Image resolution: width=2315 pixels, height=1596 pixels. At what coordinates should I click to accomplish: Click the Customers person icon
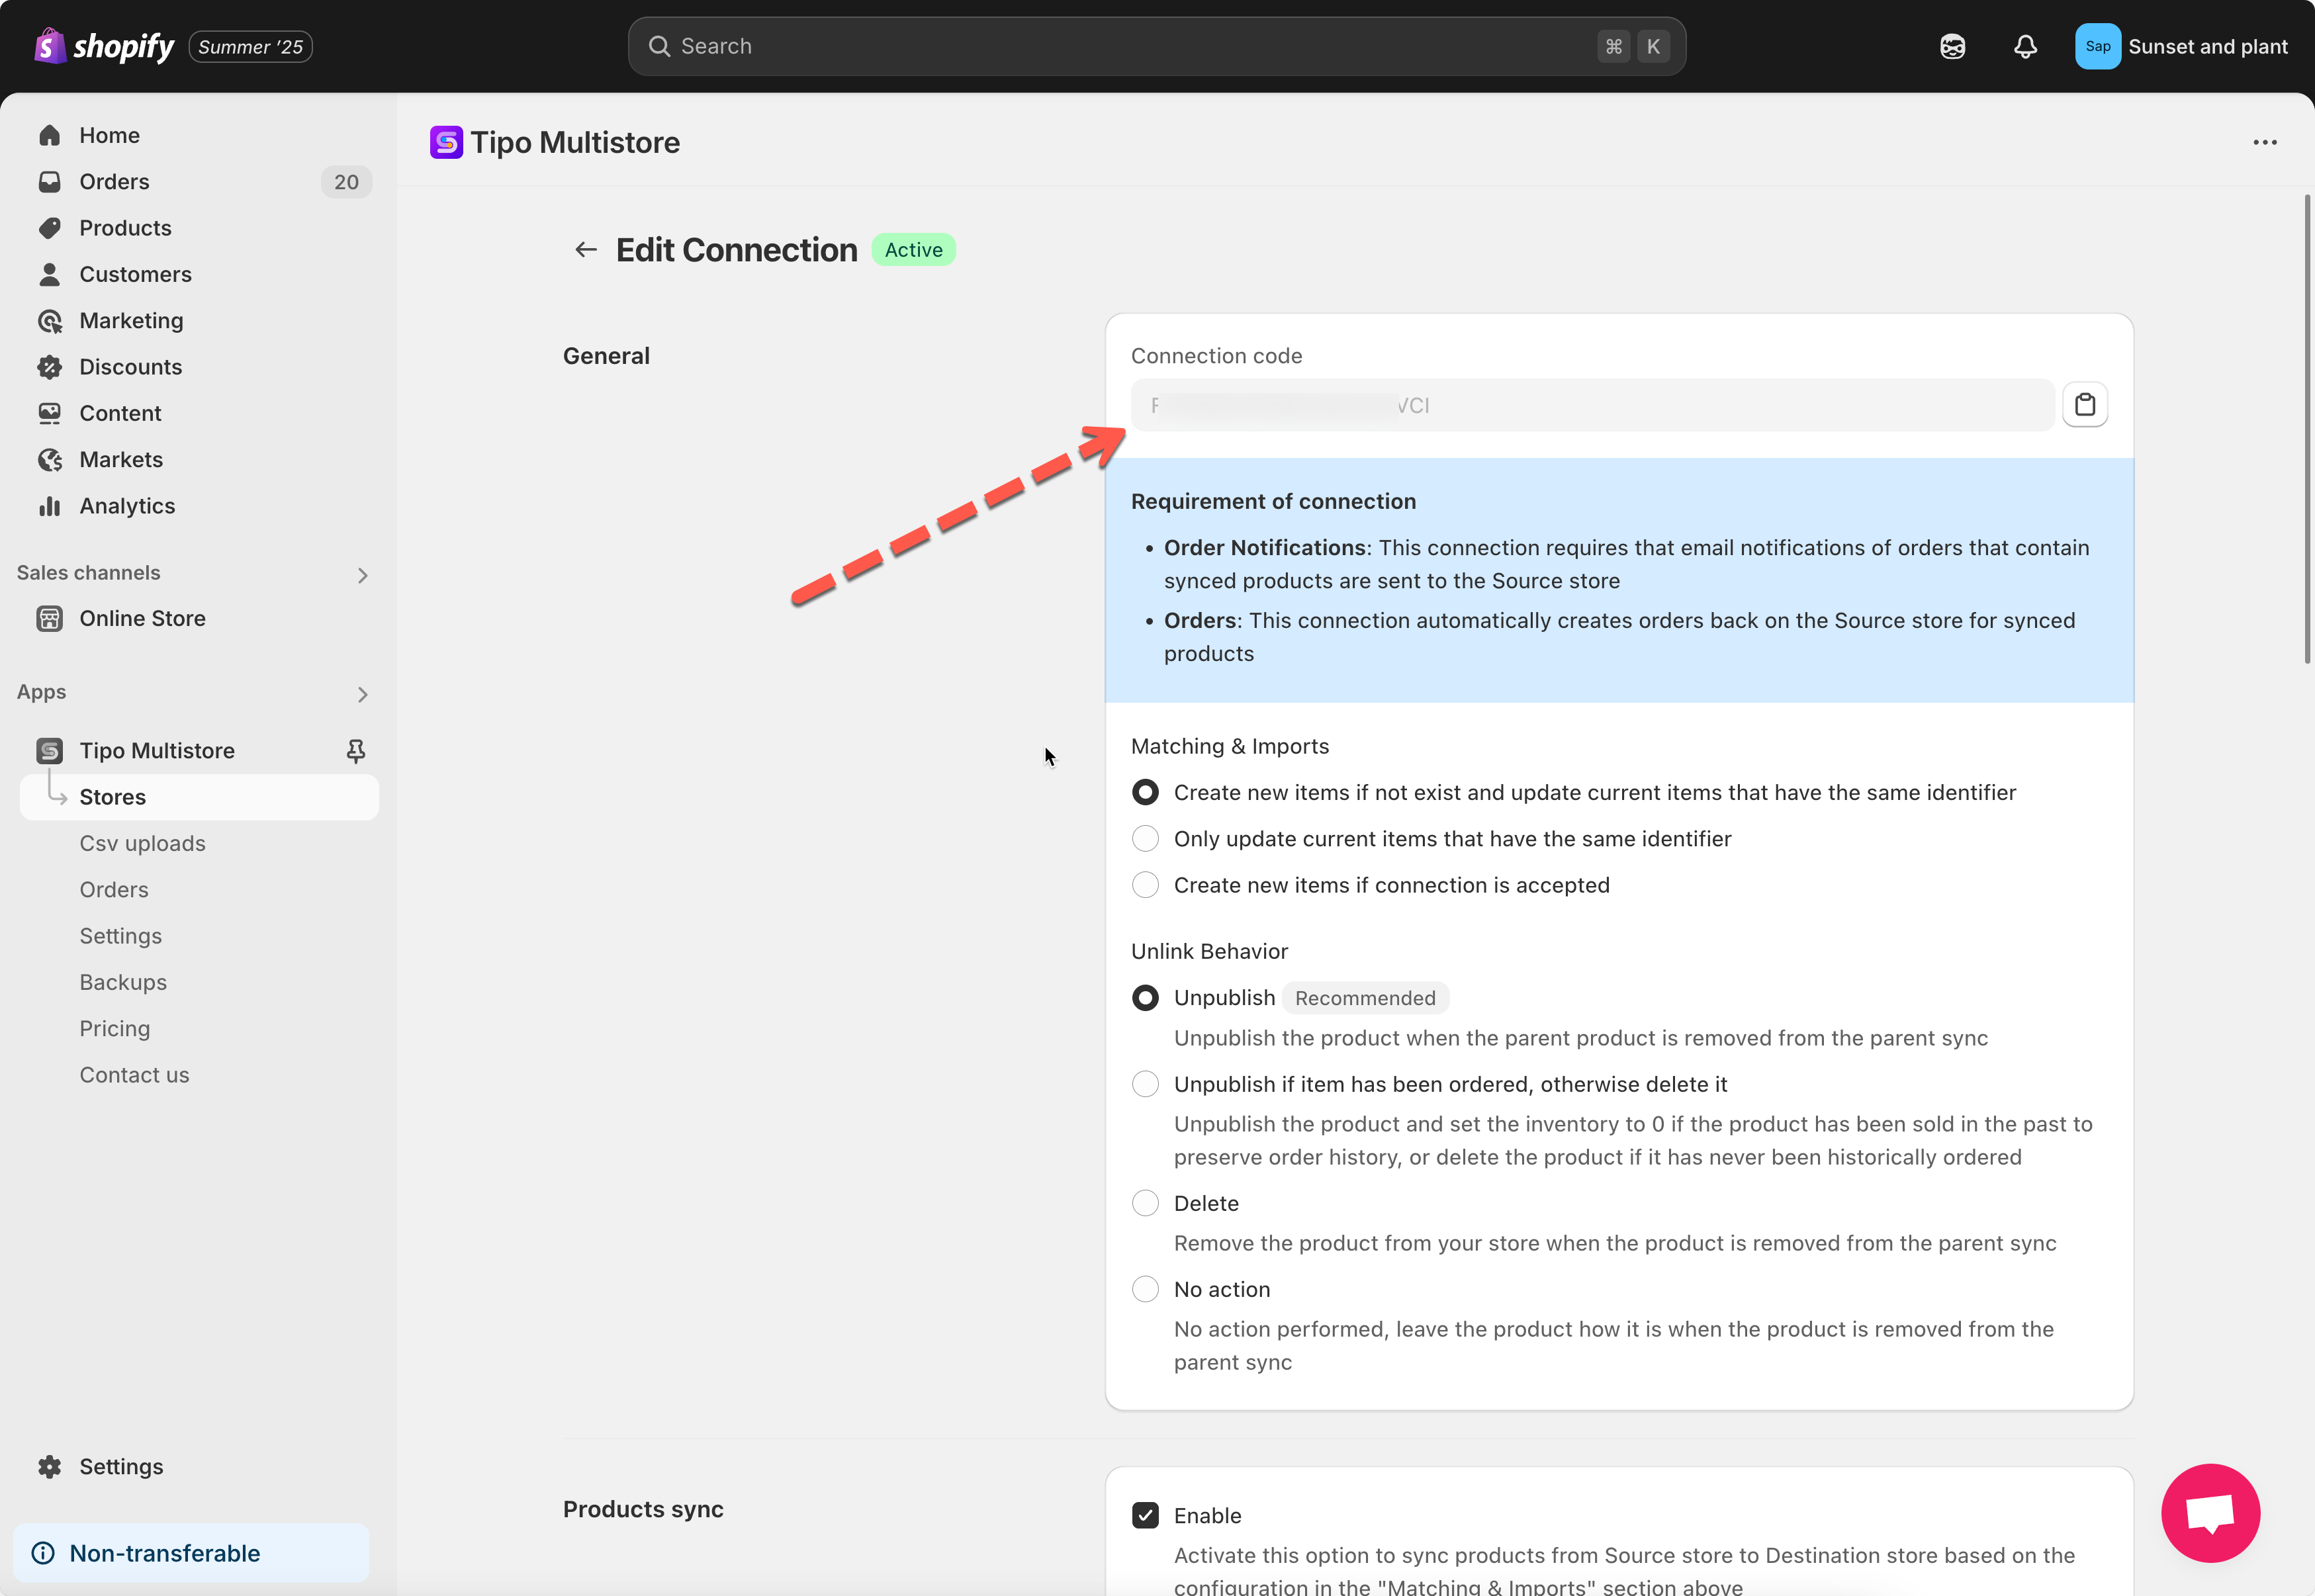click(49, 274)
